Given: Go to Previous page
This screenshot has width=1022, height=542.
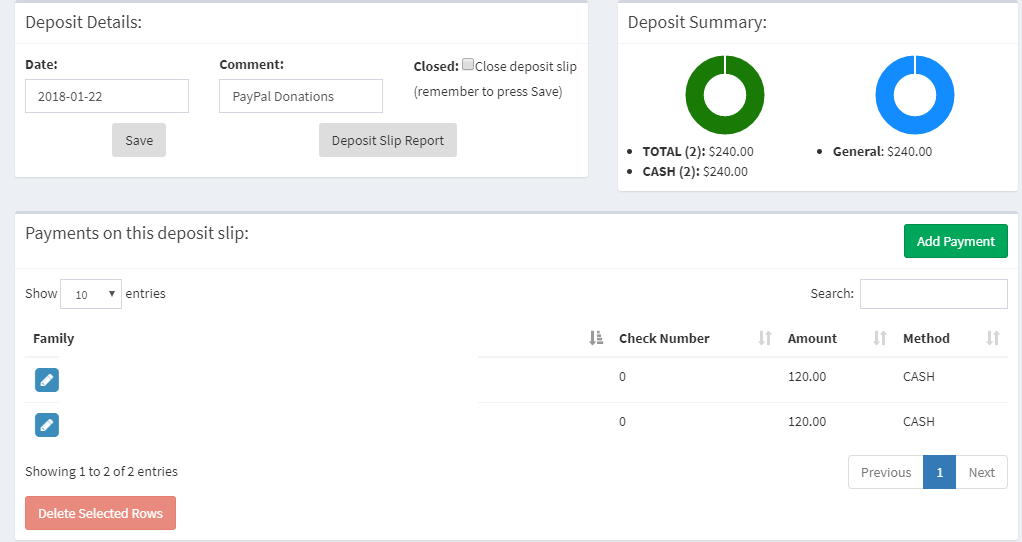Looking at the screenshot, I should [886, 472].
